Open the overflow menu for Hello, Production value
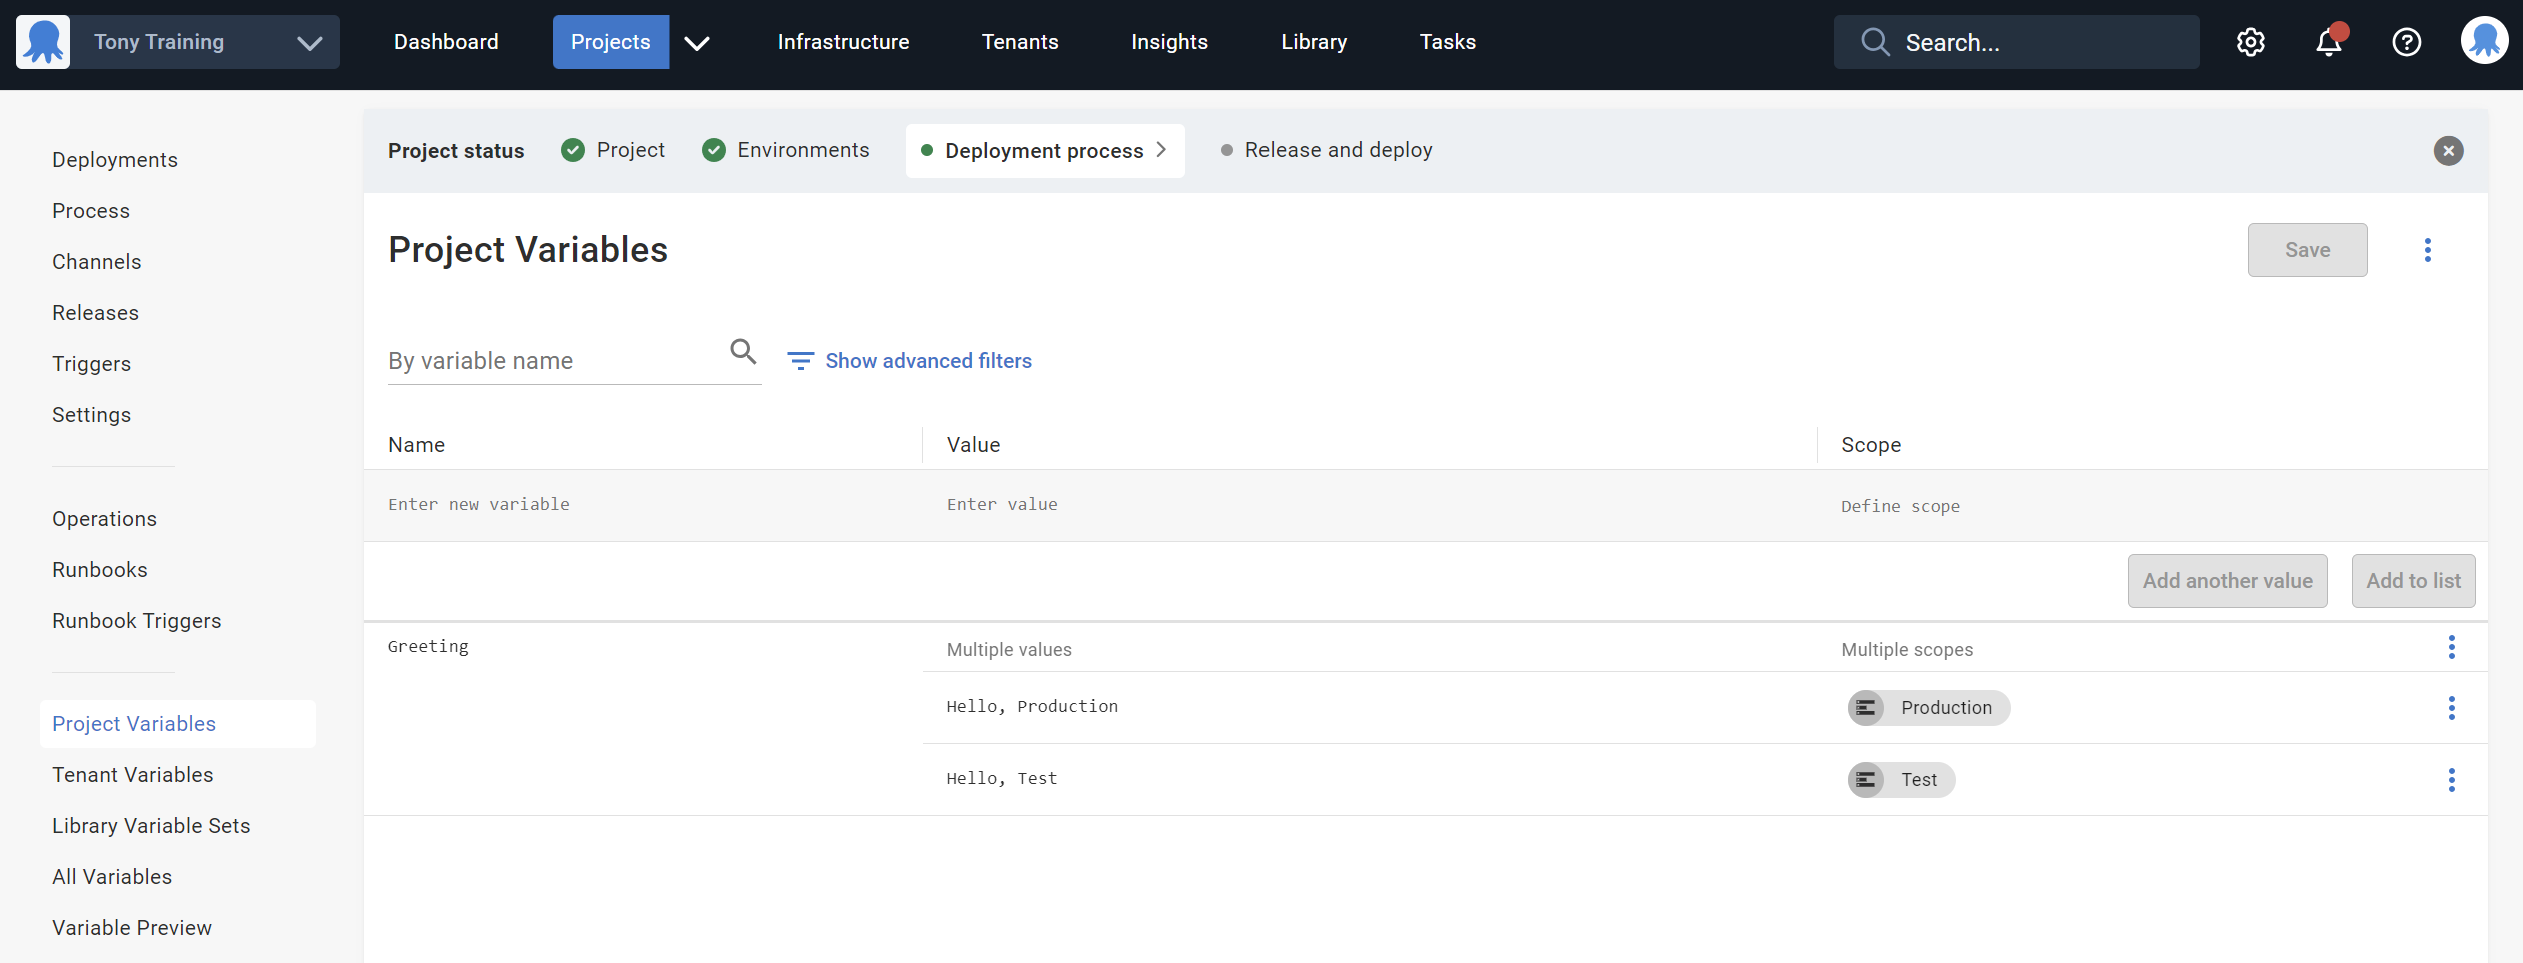This screenshot has height=963, width=2523. coord(2452,708)
